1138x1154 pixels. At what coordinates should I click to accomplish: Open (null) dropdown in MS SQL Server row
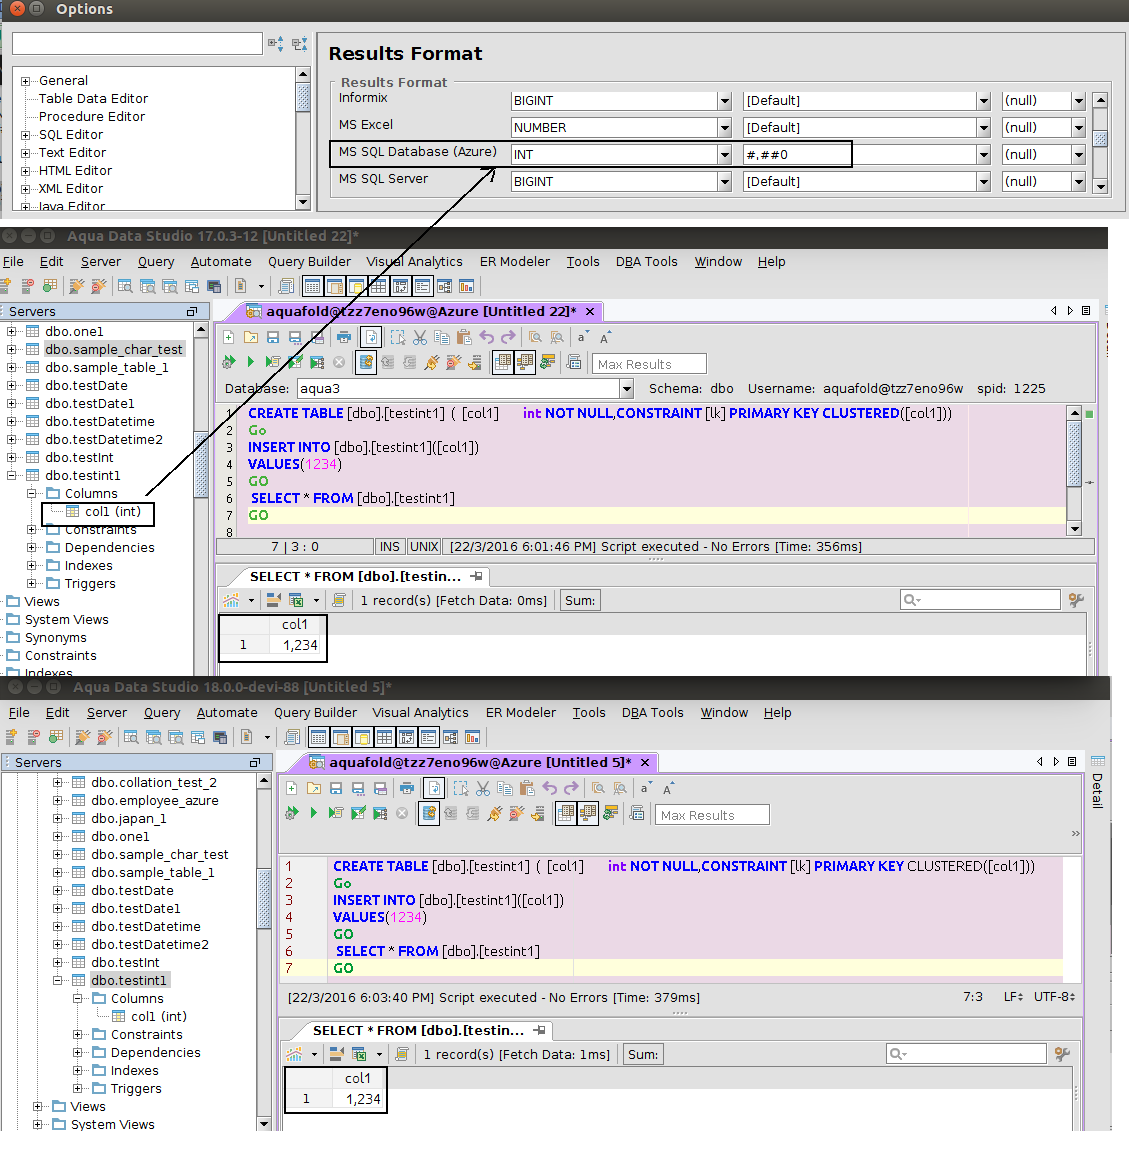click(x=1078, y=182)
